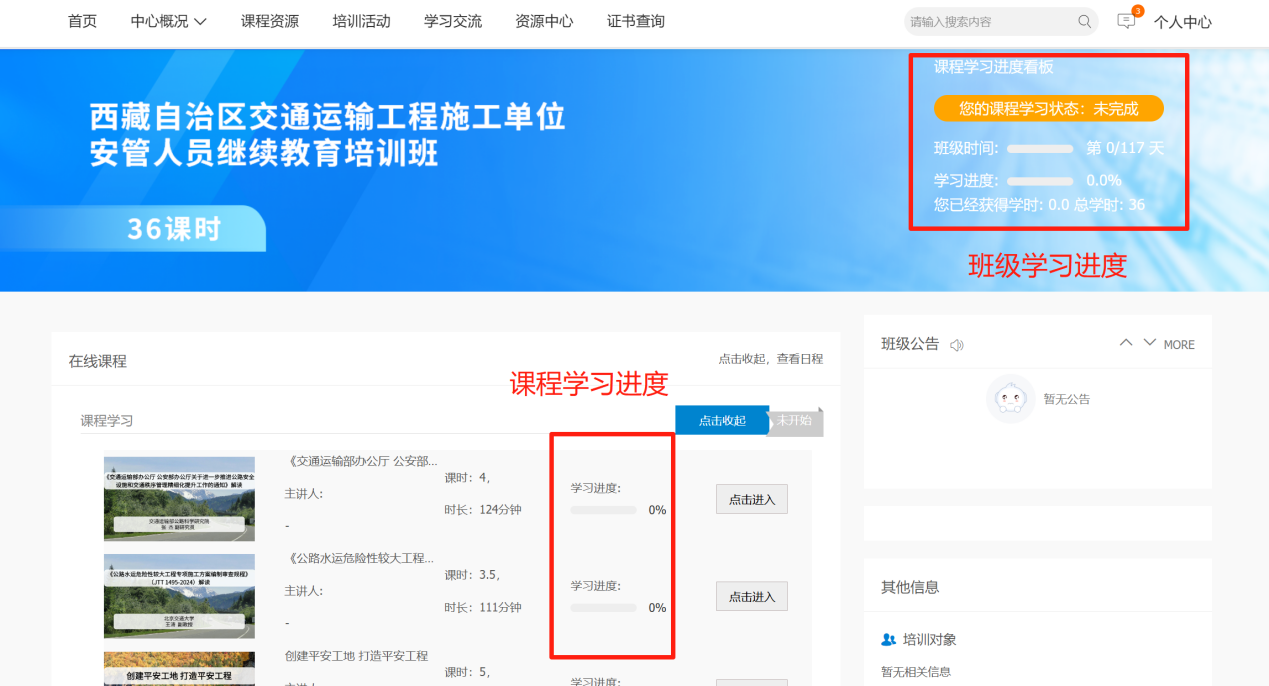Click the speaker icon beside 班级公告

[x=956, y=345]
